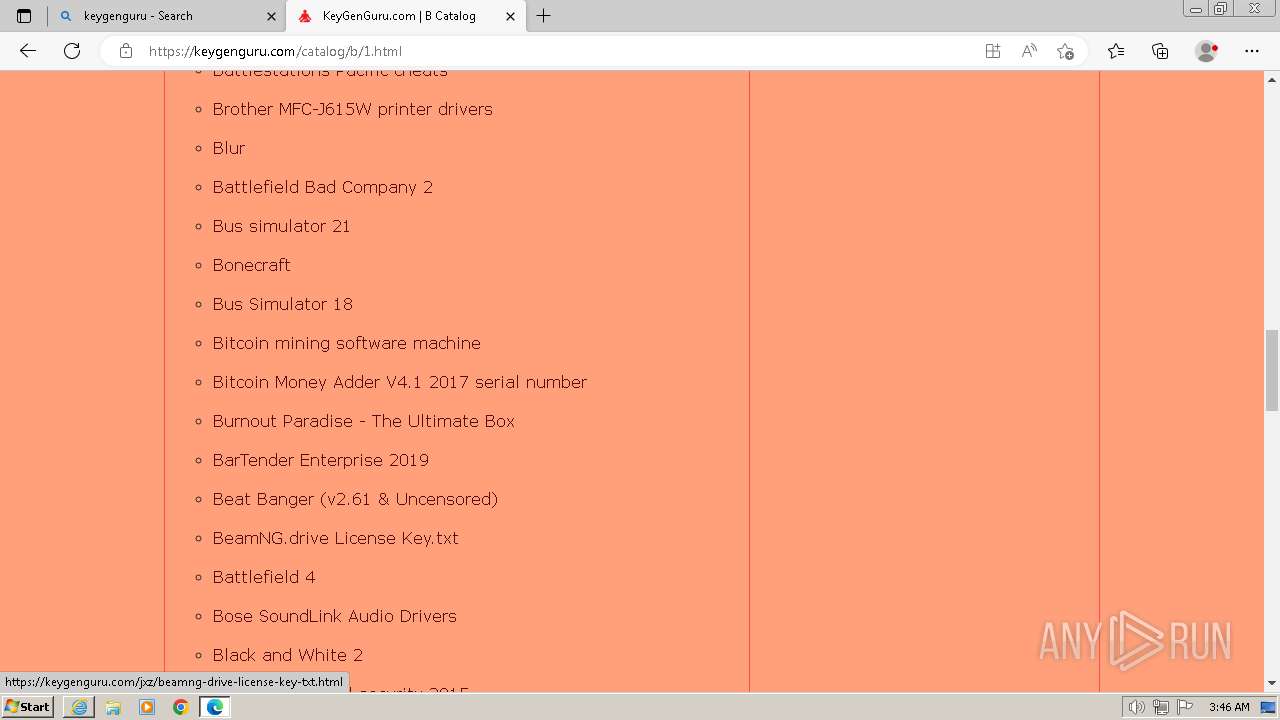Open the profile avatar icon
The height and width of the screenshot is (720, 1280).
pos(1206,51)
